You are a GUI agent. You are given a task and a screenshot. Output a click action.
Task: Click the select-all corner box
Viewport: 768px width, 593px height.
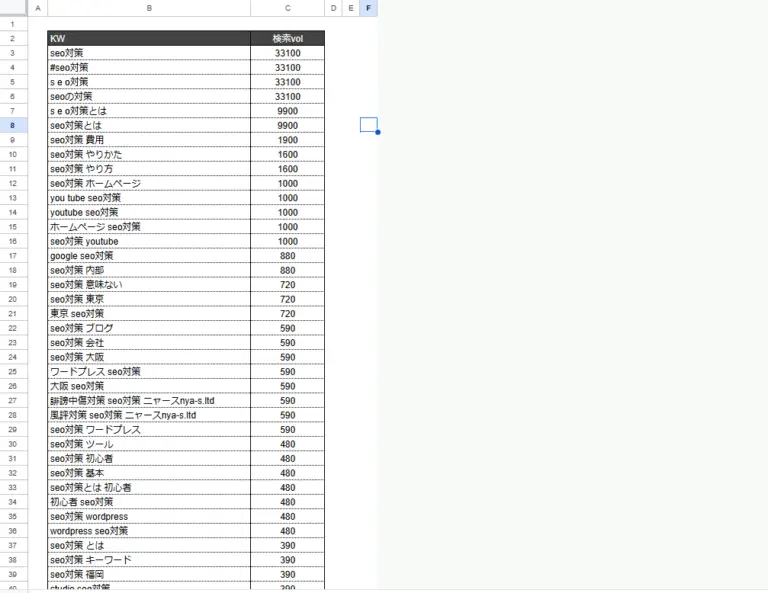(12, 8)
